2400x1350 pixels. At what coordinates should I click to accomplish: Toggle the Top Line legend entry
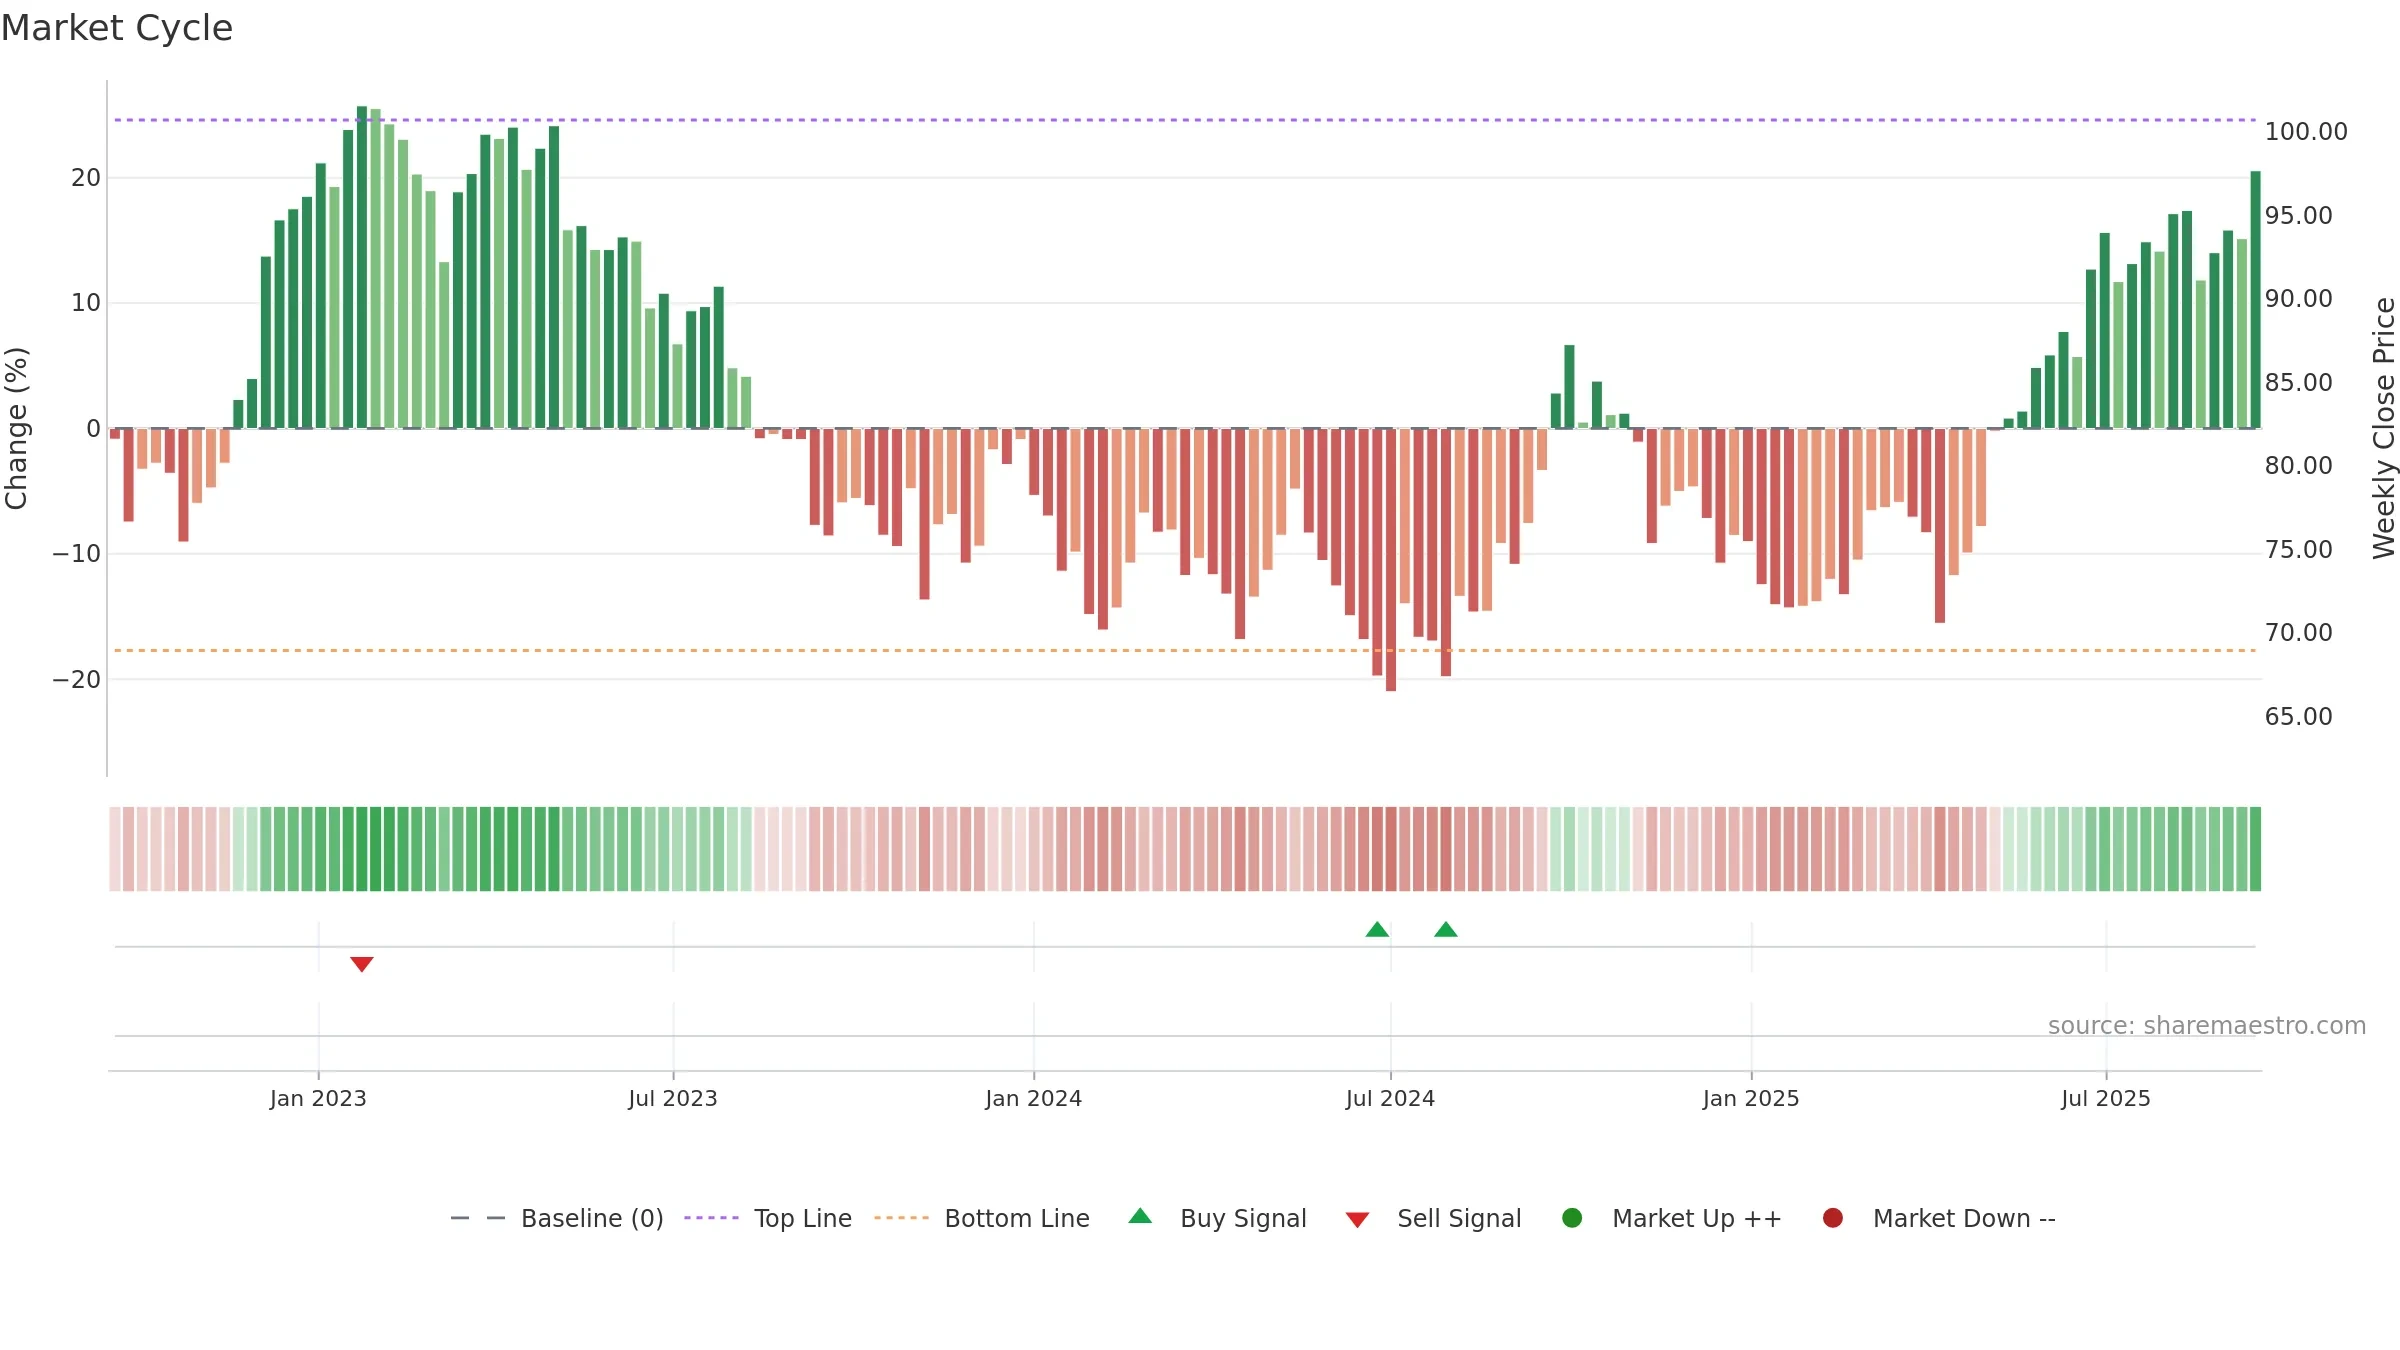[x=768, y=1218]
